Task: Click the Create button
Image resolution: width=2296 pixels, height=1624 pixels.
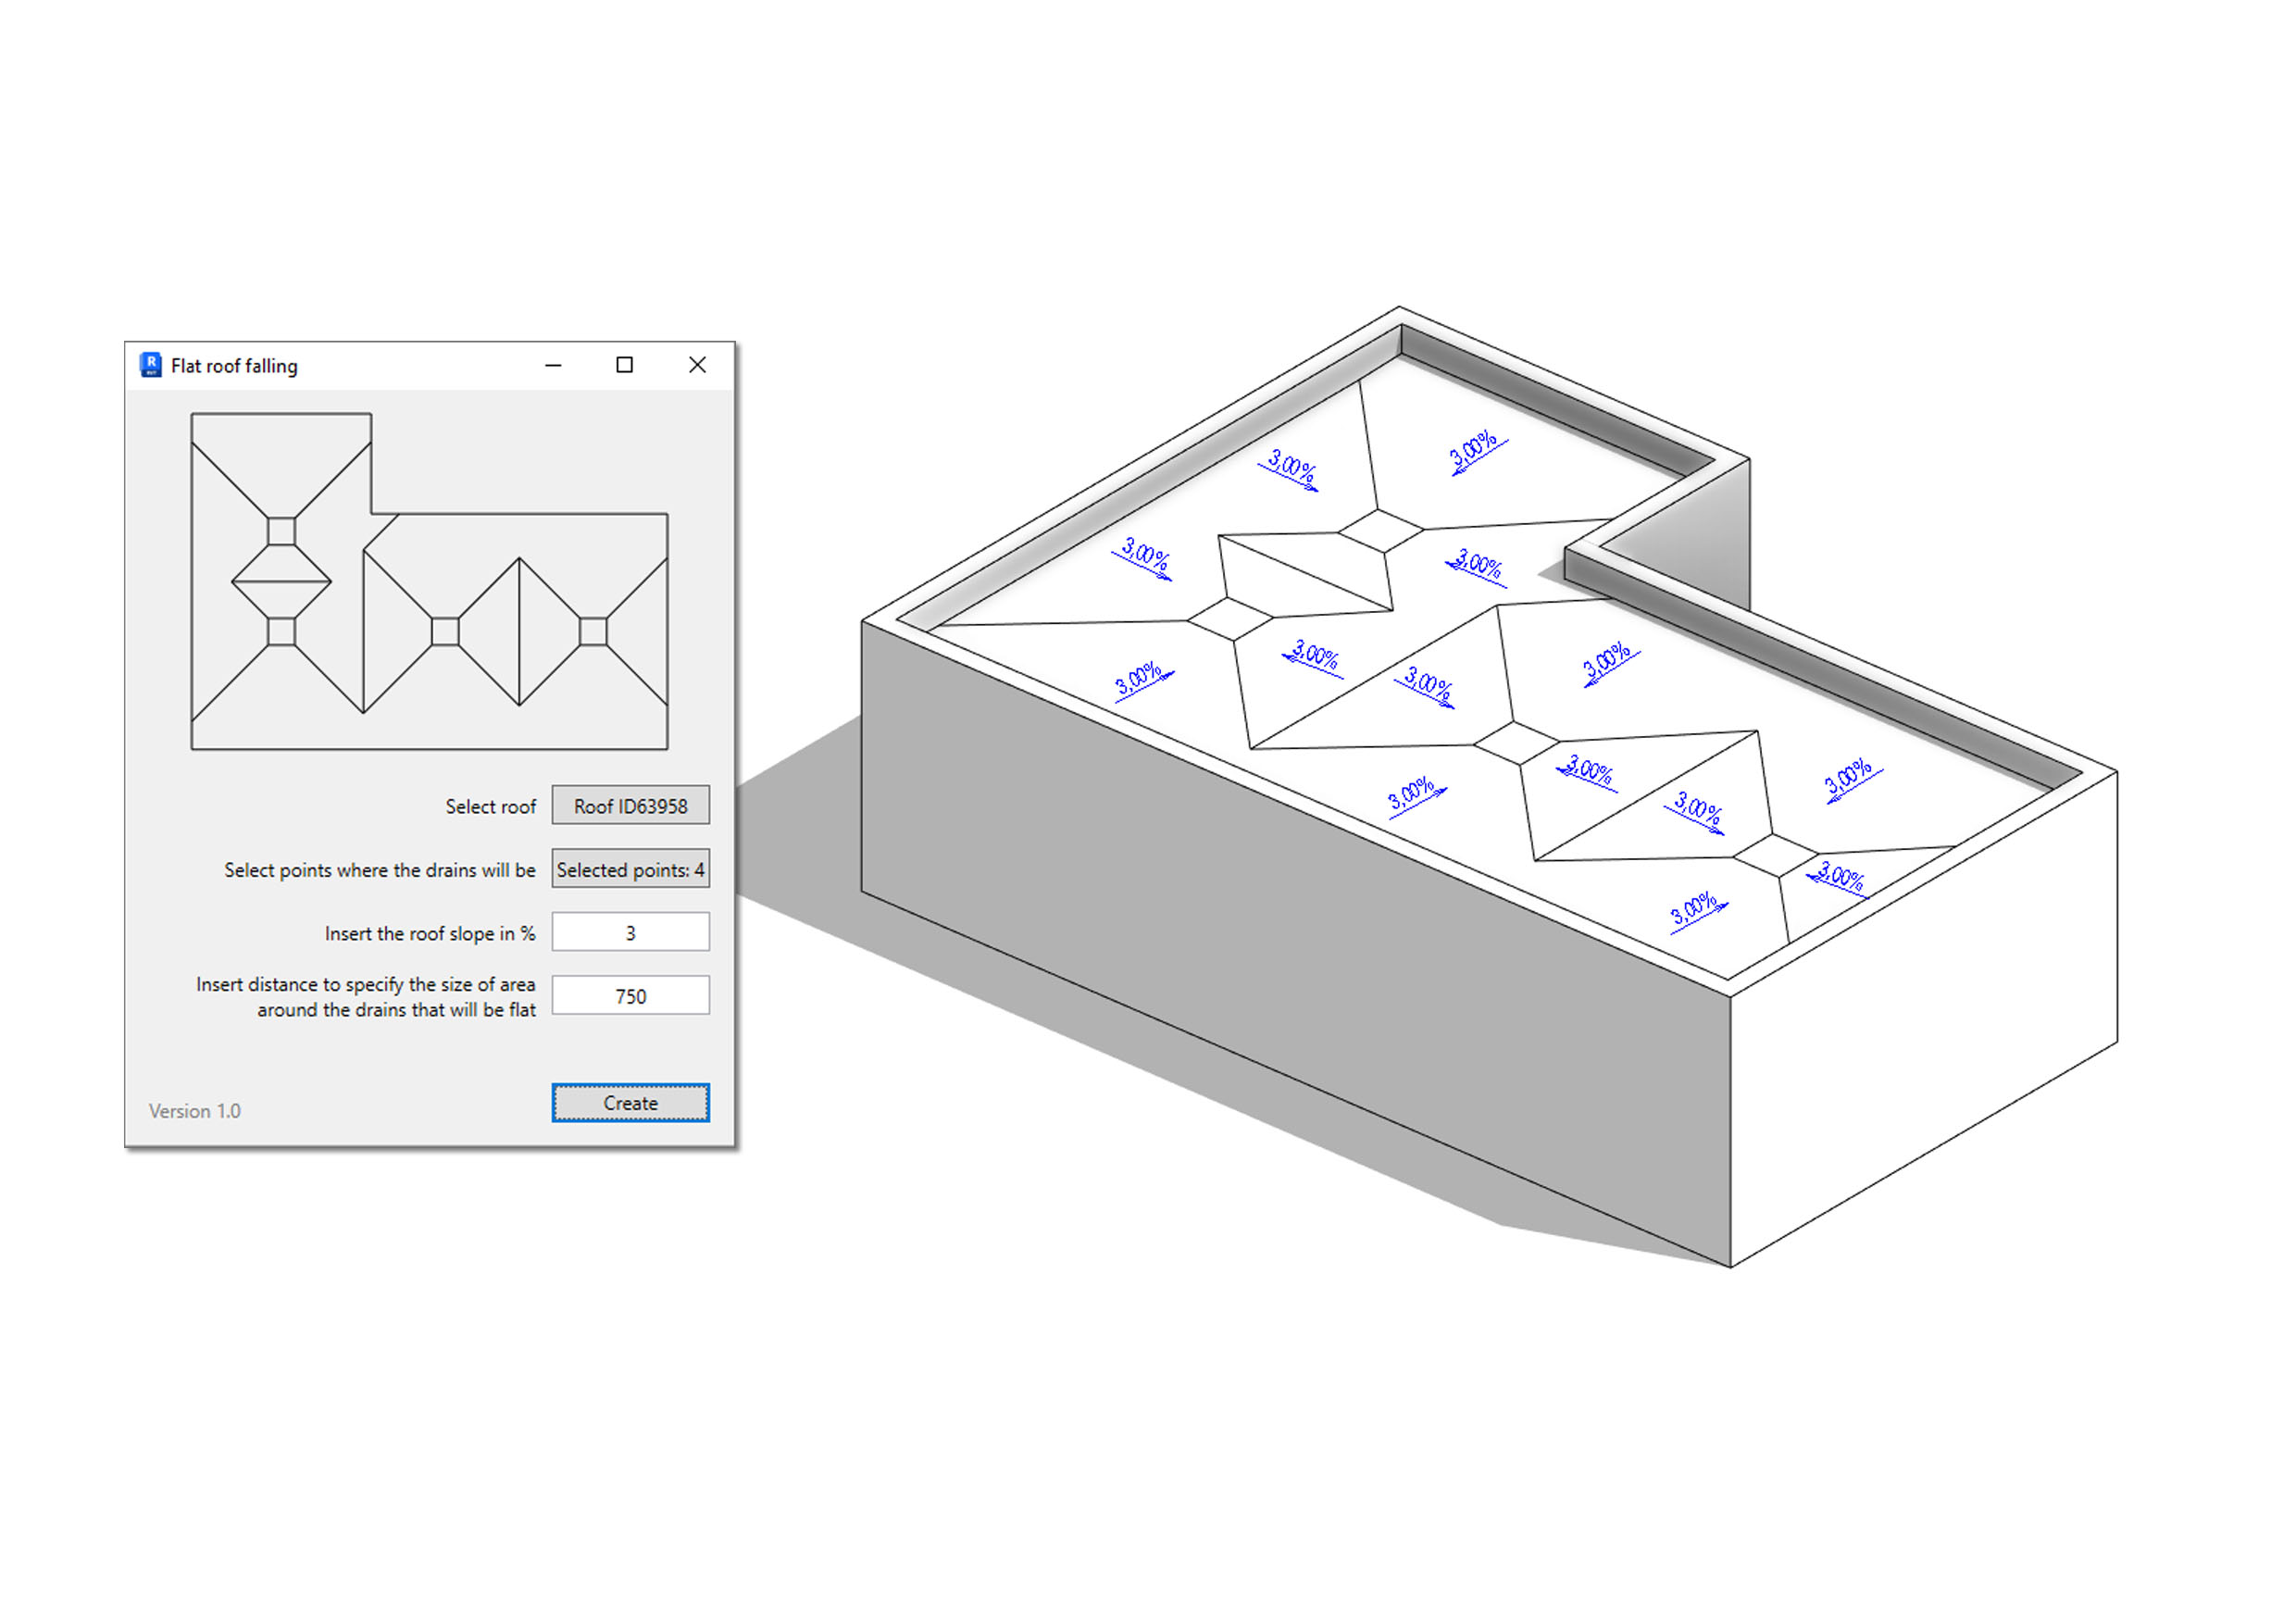Action: (630, 1103)
